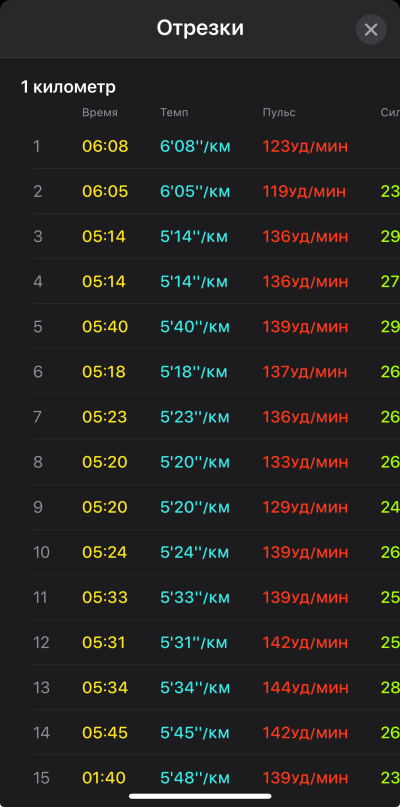This screenshot has height=807, width=400.
Task: Tap the 133уд/мин pulse in split 8
Action: pos(305,462)
